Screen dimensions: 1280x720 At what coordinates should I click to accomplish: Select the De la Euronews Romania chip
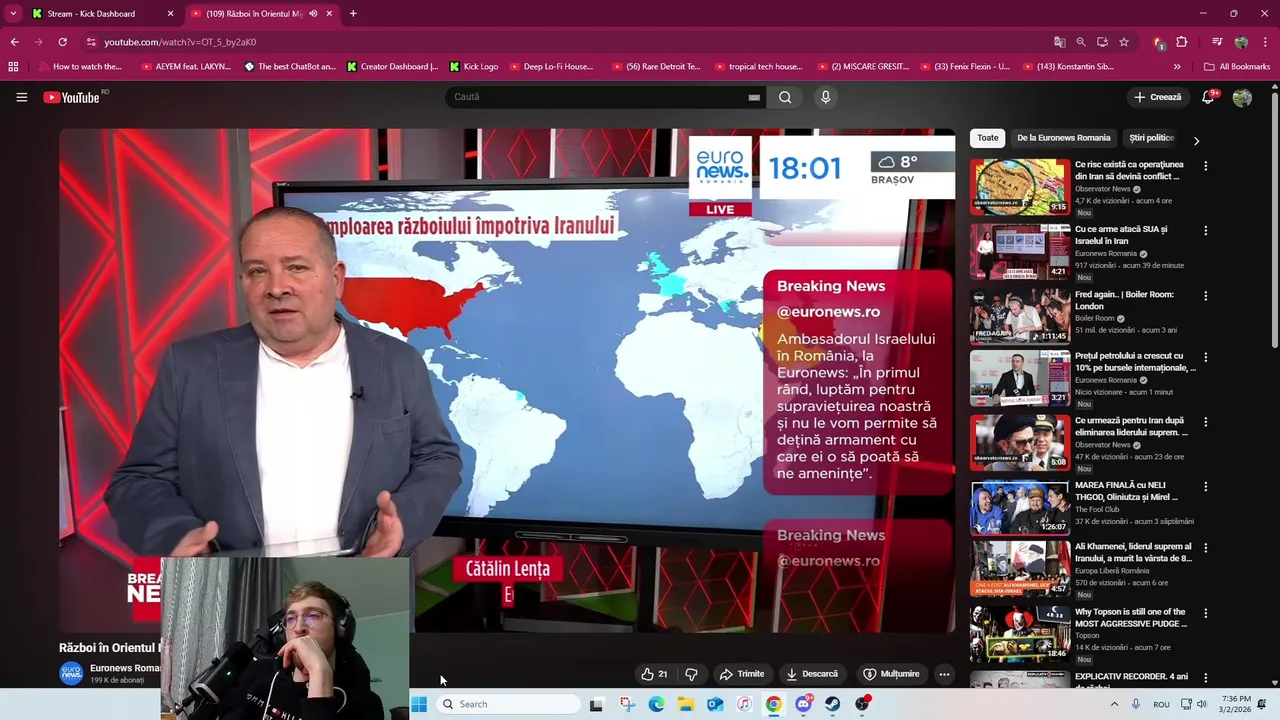click(1063, 138)
